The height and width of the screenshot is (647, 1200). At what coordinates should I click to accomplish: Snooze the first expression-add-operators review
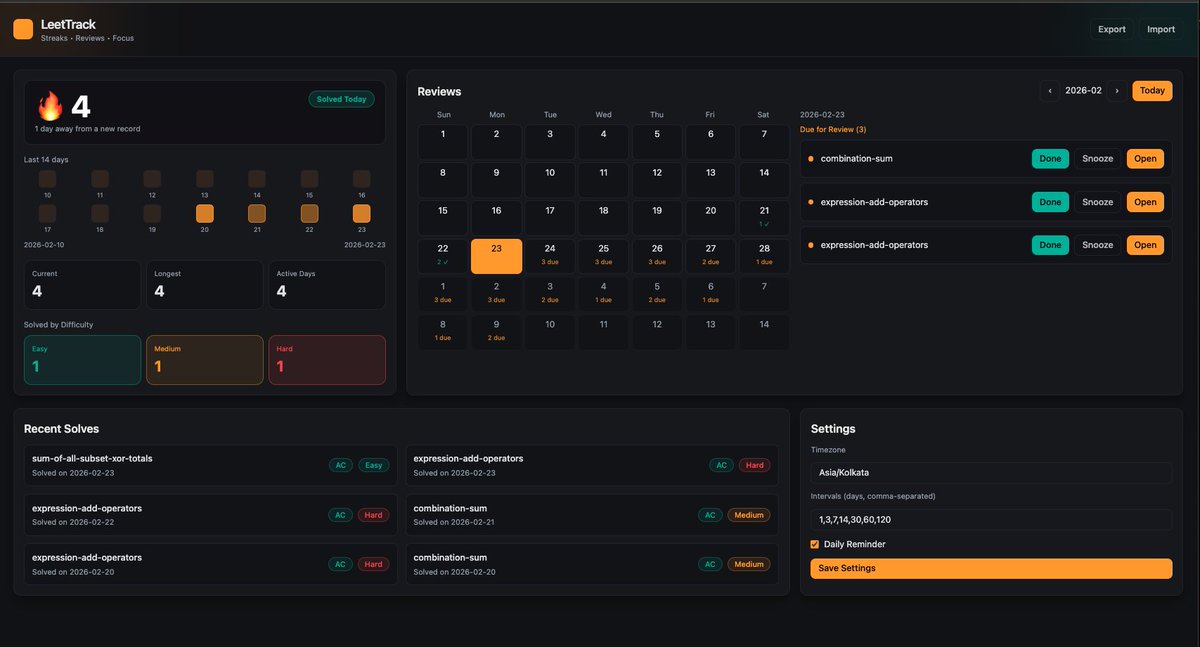point(1097,201)
